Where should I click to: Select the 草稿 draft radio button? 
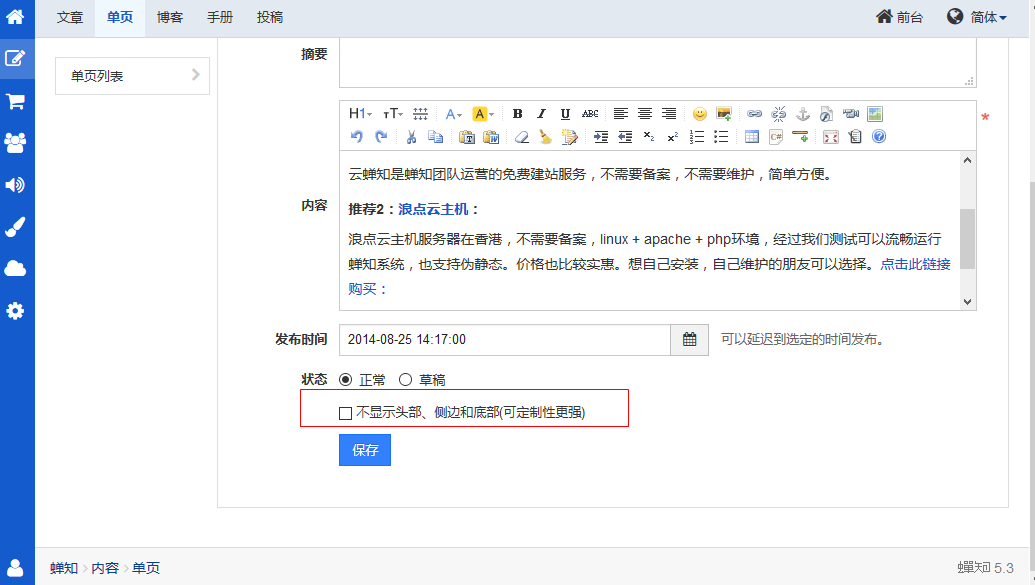(x=405, y=380)
